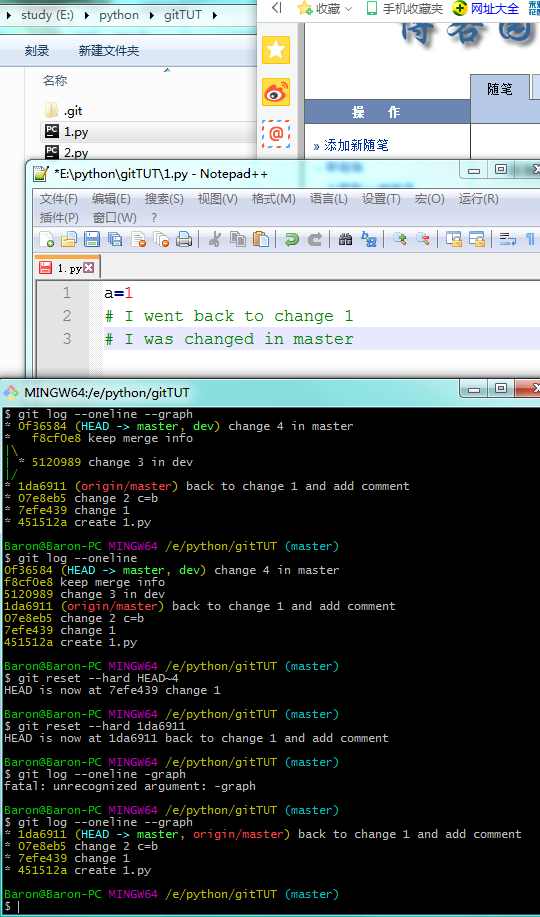Collapse the browser sidebar with the arrow icon
The width and height of the screenshot is (540, 917).
tap(277, 8)
